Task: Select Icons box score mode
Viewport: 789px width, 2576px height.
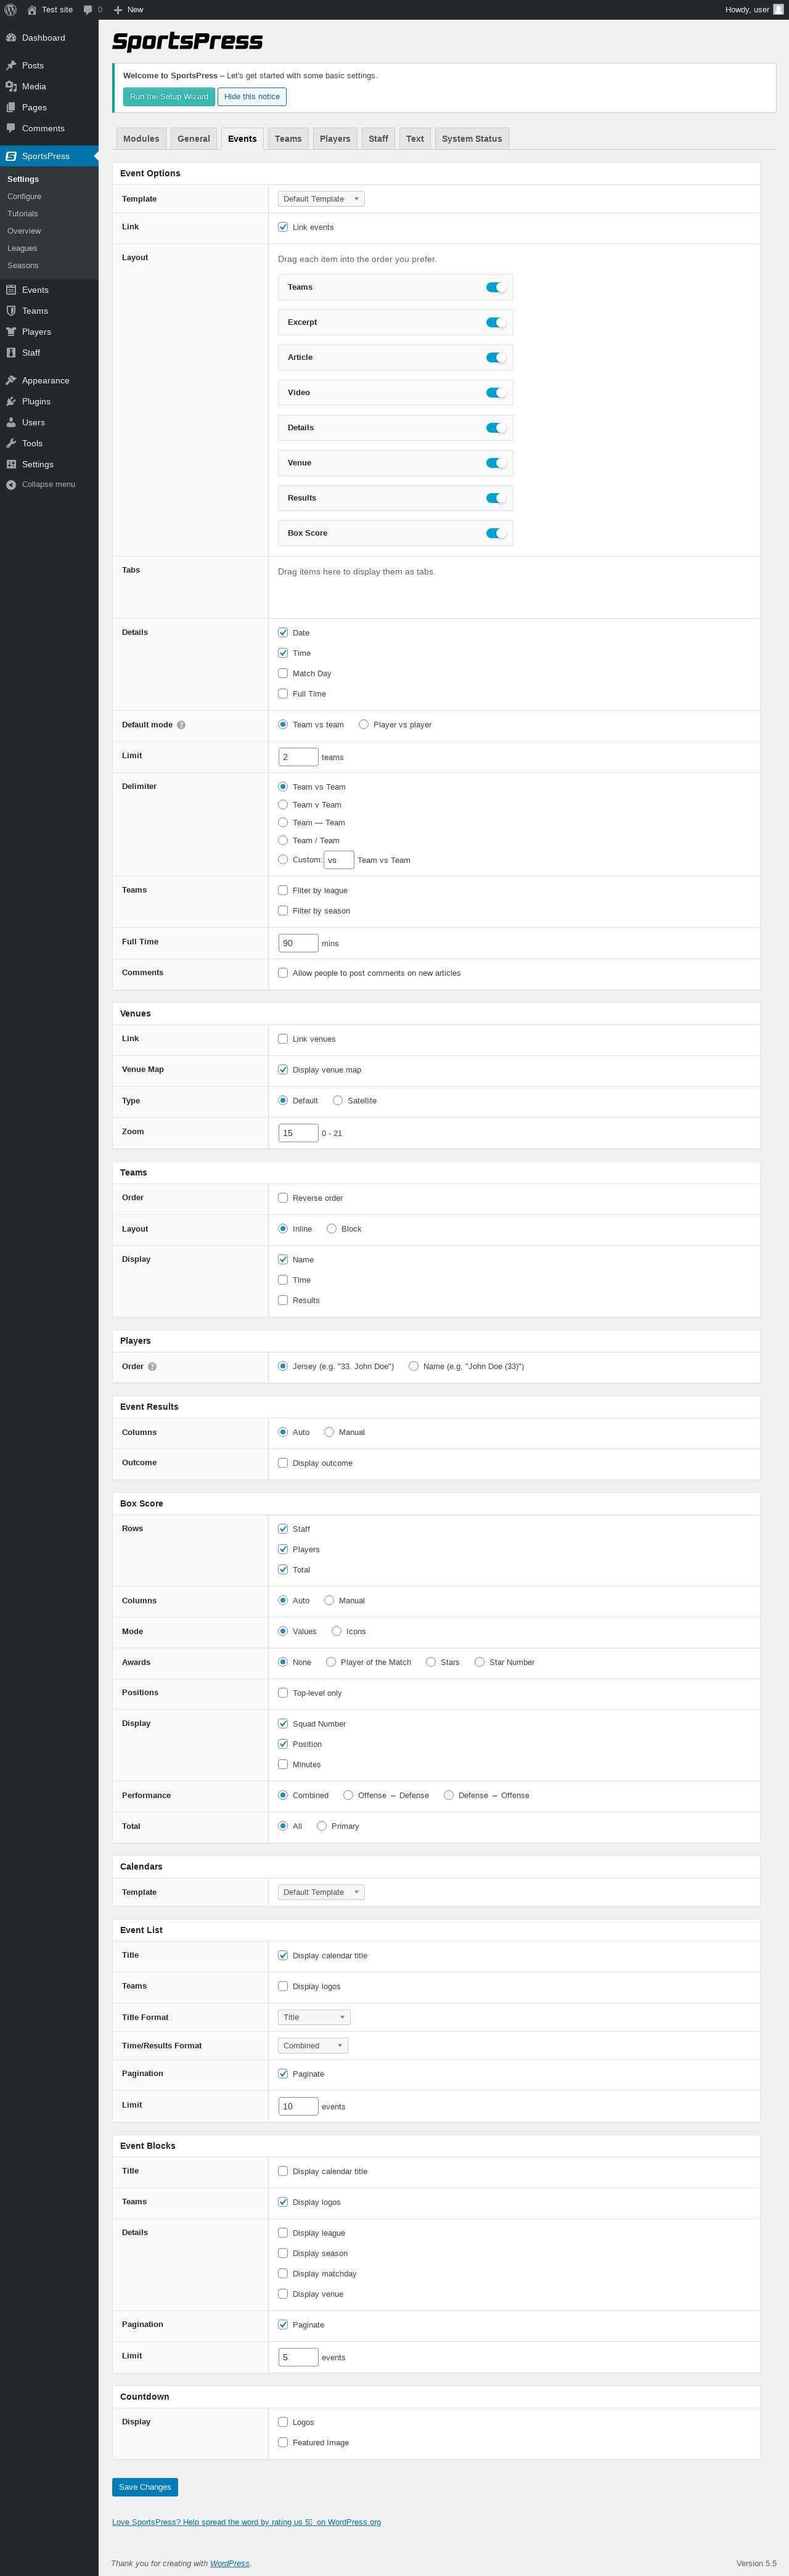Action: (x=336, y=1631)
